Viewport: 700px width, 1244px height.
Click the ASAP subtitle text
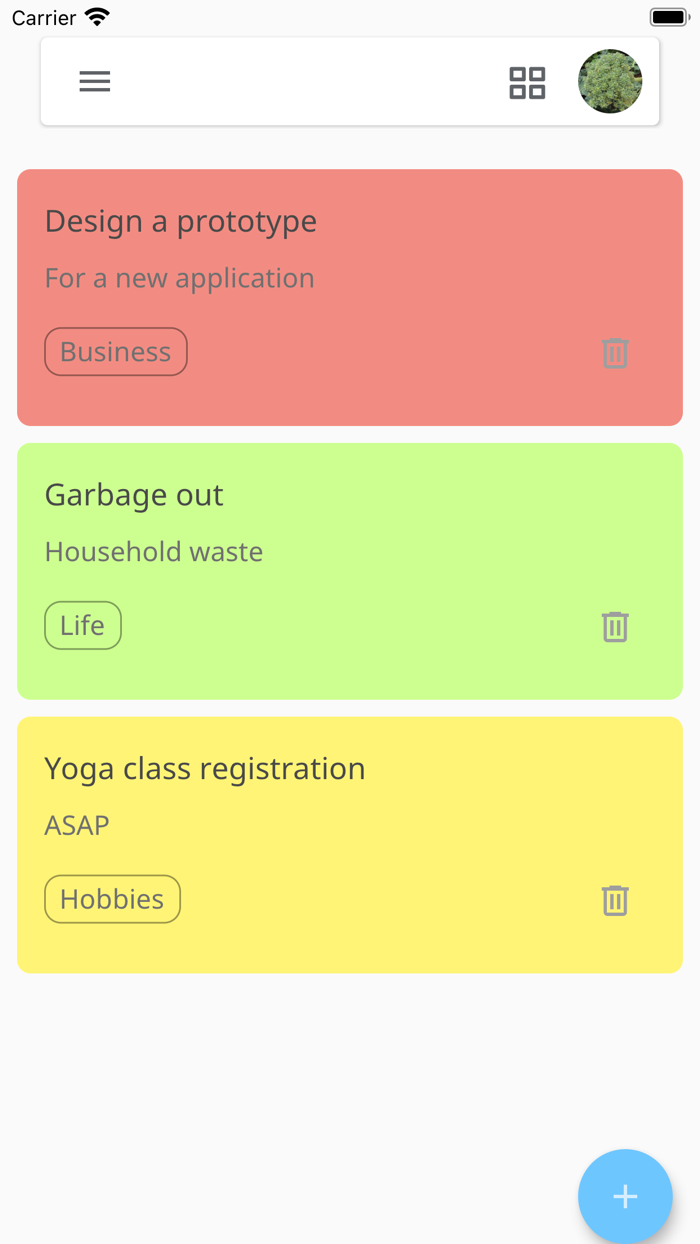coord(77,825)
